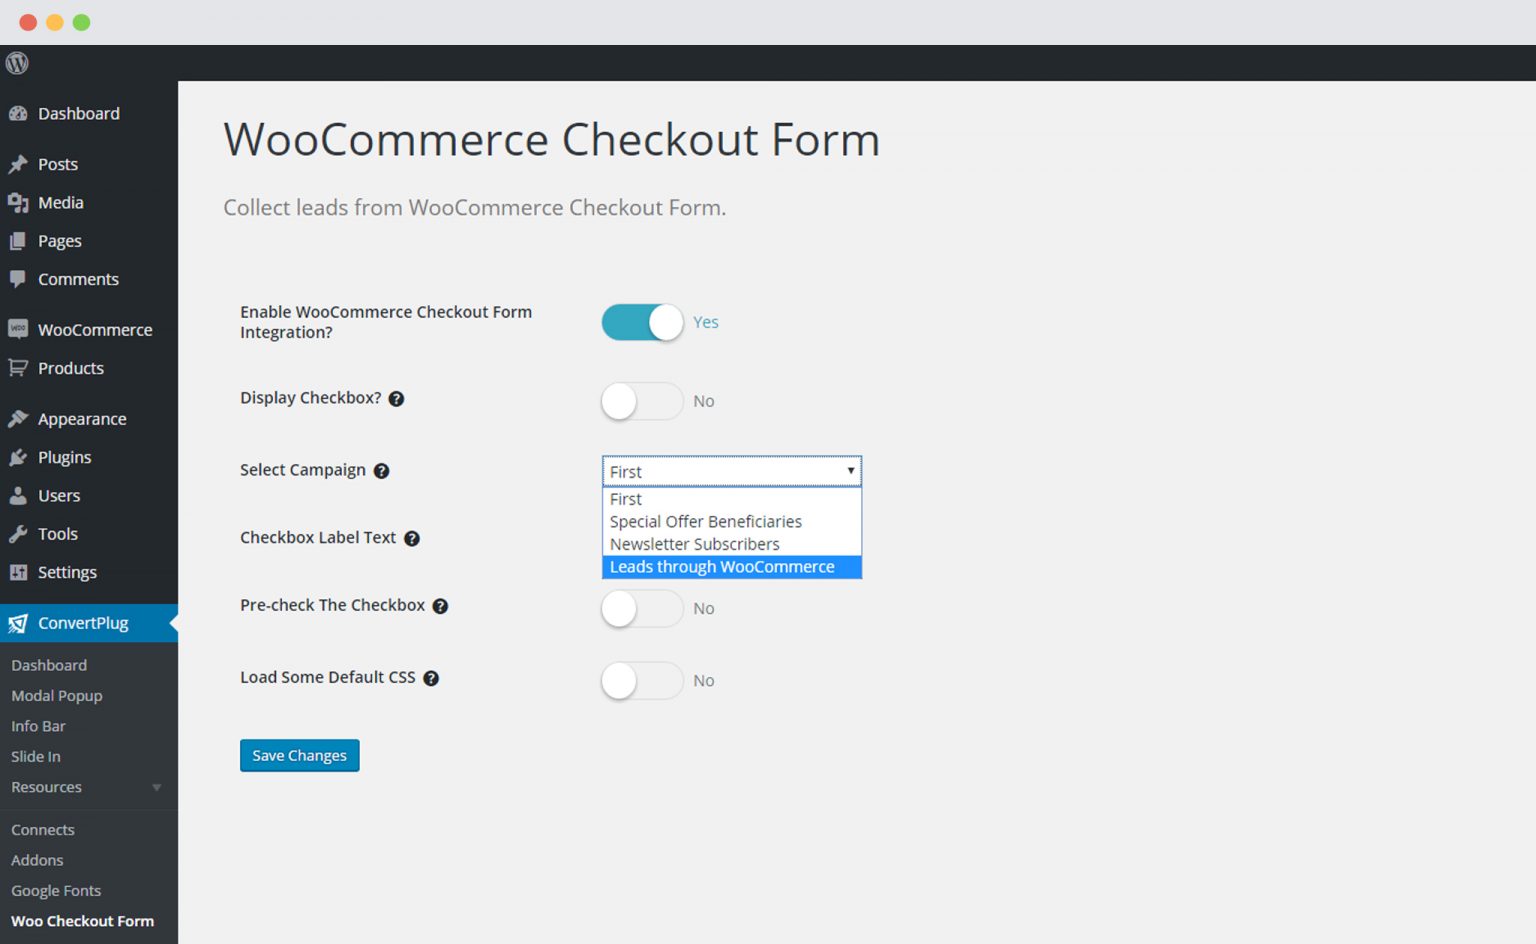Open the Google Fonts link

55,890
